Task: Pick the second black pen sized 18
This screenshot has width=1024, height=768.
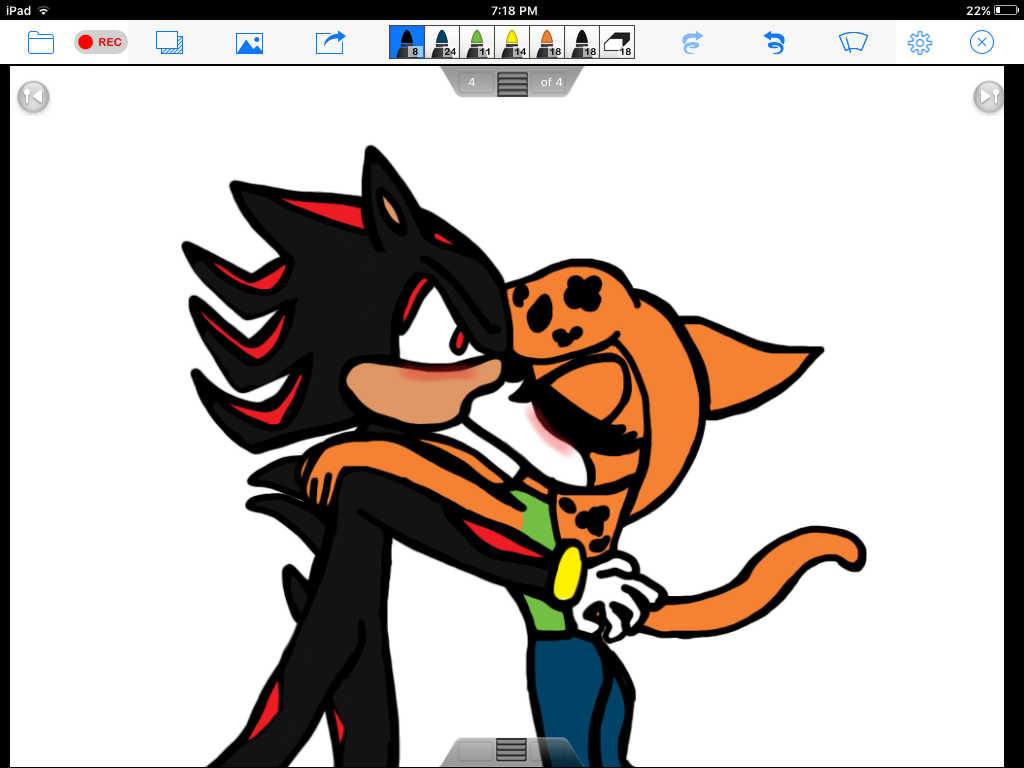Action: pos(583,42)
